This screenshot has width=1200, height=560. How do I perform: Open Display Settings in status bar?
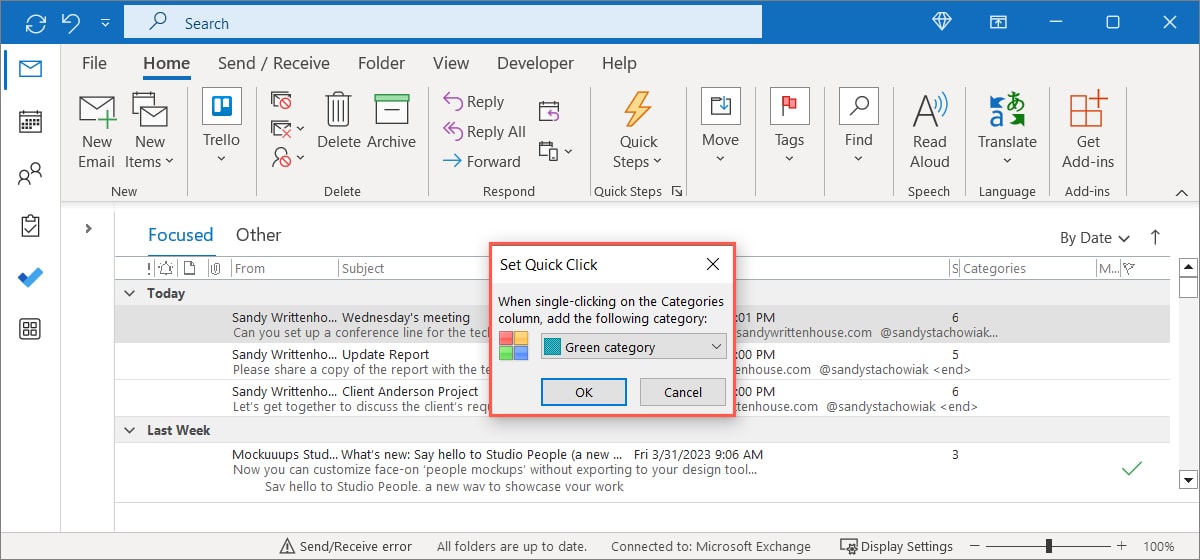click(x=896, y=546)
